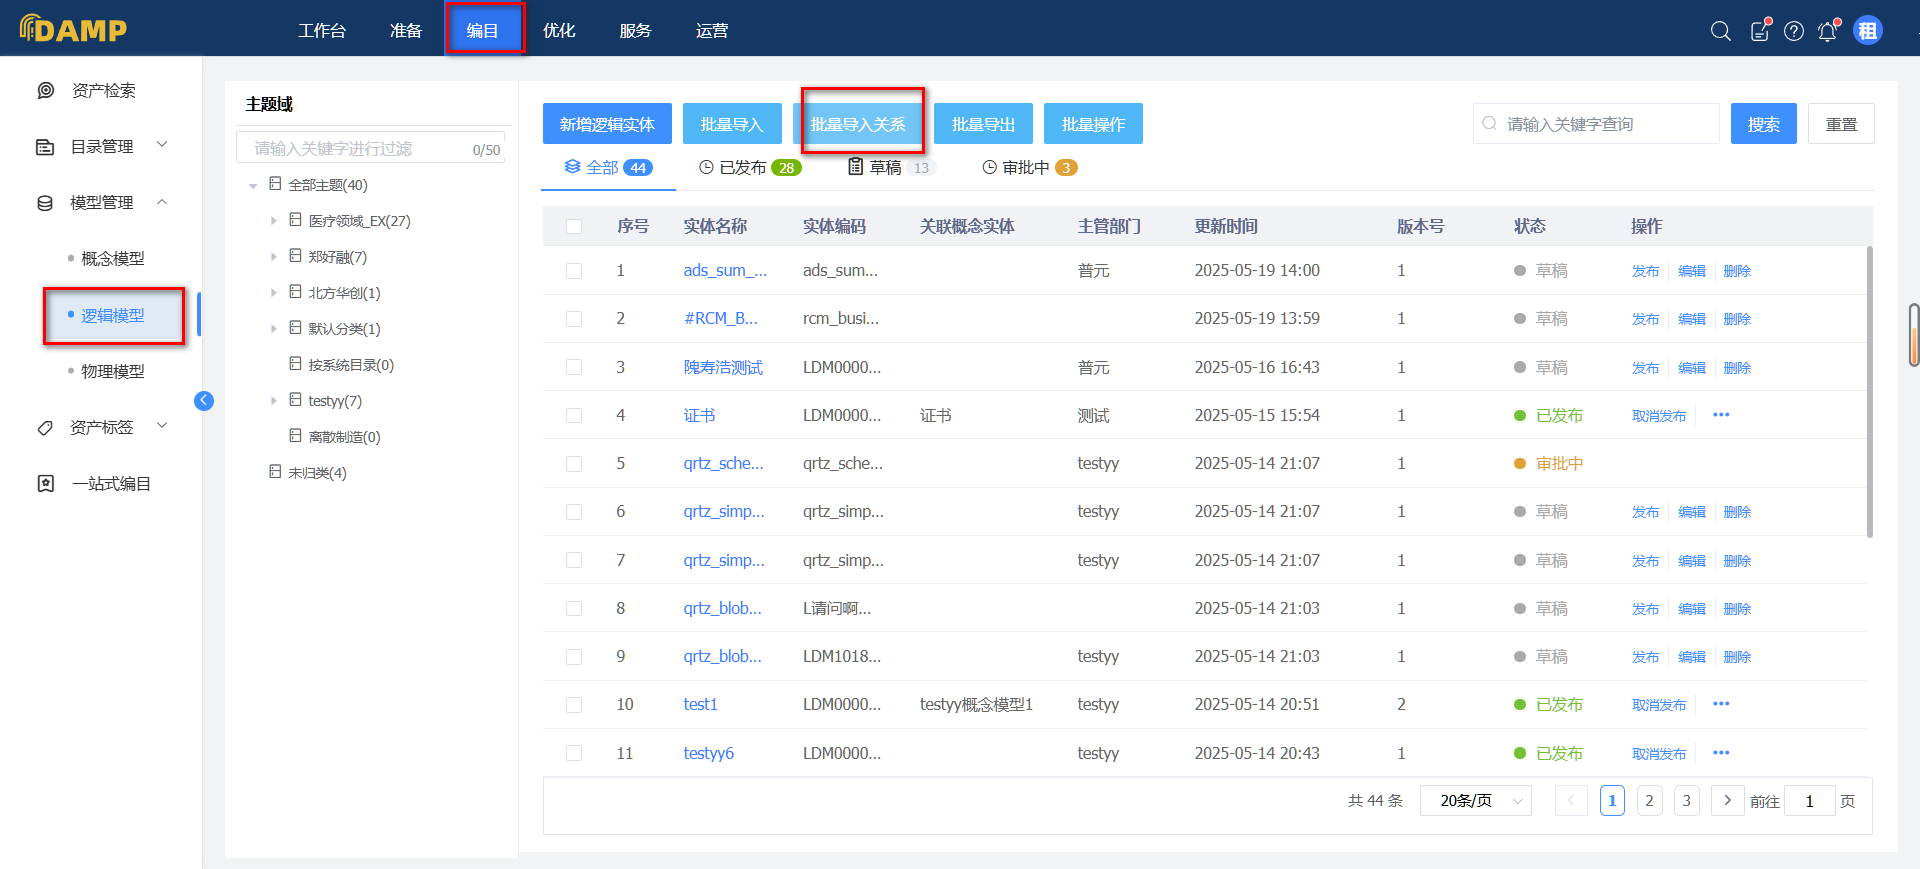Image resolution: width=1920 pixels, height=869 pixels.
Task: Open more actions for the test1 row
Action: pyautogui.click(x=1721, y=704)
